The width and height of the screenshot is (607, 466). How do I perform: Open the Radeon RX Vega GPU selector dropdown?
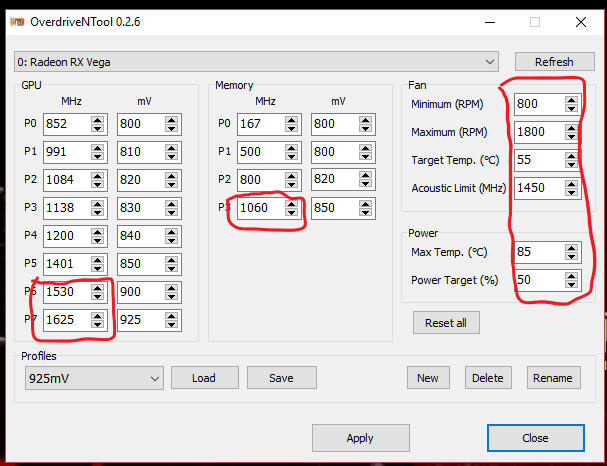(256, 62)
